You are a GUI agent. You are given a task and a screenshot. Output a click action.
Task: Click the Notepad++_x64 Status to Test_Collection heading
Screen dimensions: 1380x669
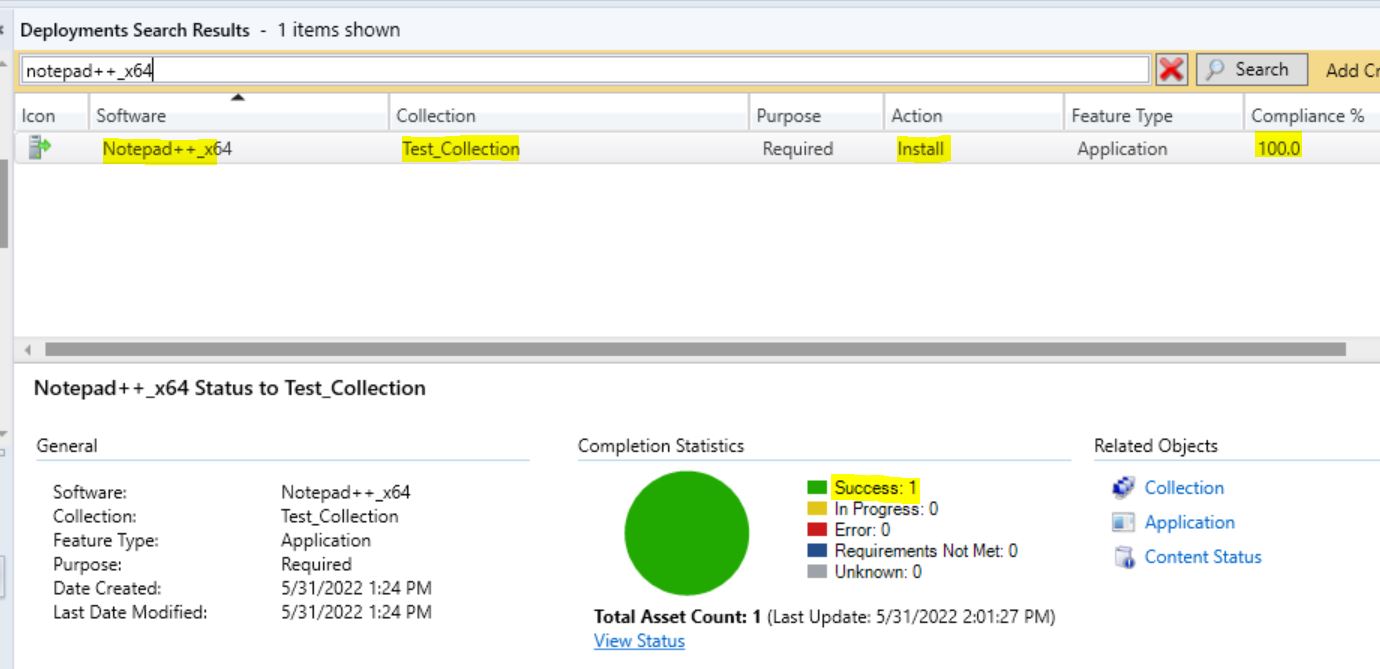(x=230, y=388)
